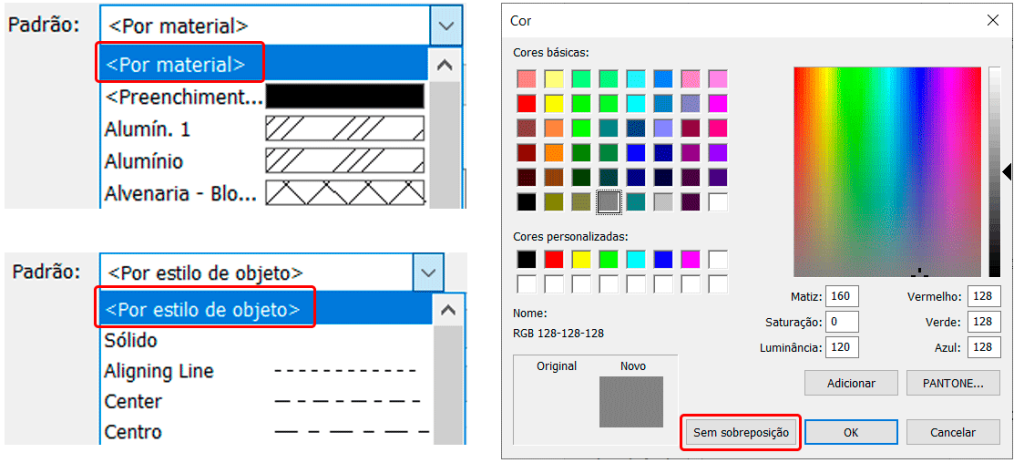
Task: Click the Cancelar button
Action: [953, 432]
